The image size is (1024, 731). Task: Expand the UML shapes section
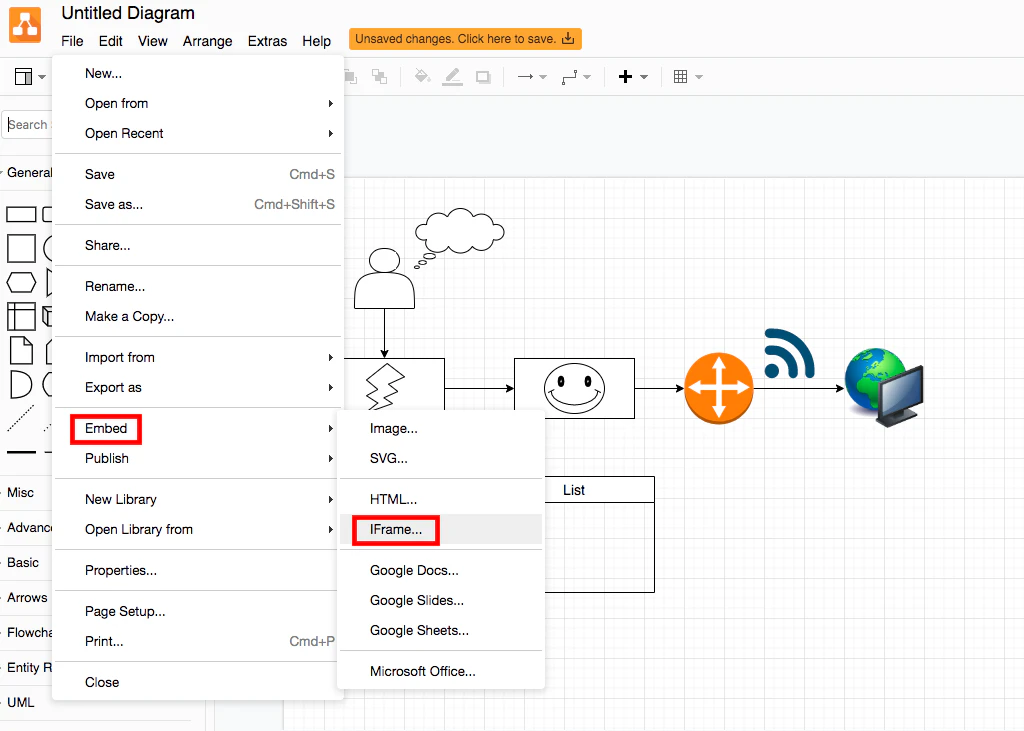point(20,703)
